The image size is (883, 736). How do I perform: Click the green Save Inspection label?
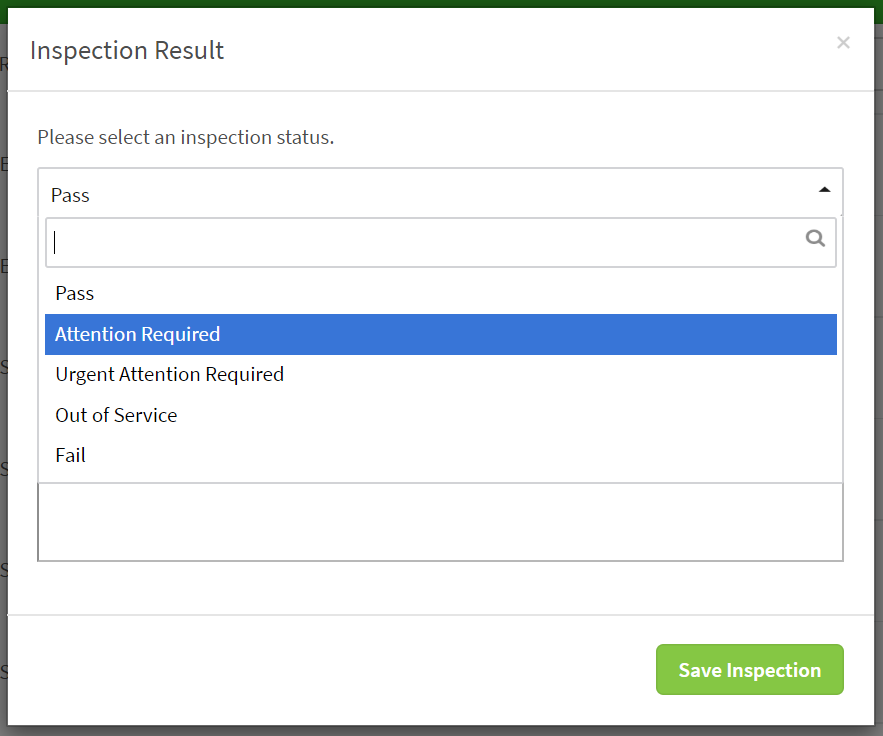pos(749,669)
